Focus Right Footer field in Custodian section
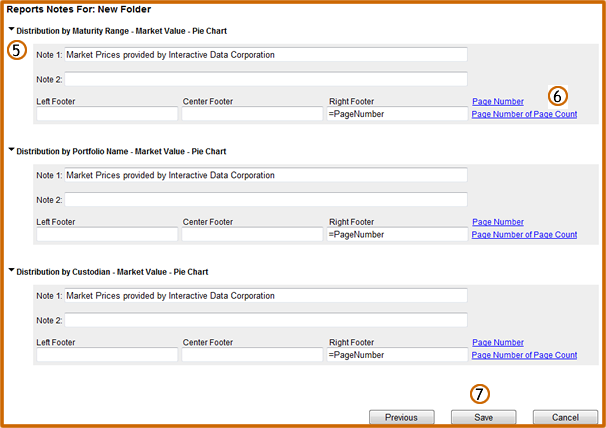The height and width of the screenshot is (428, 606). [397, 355]
